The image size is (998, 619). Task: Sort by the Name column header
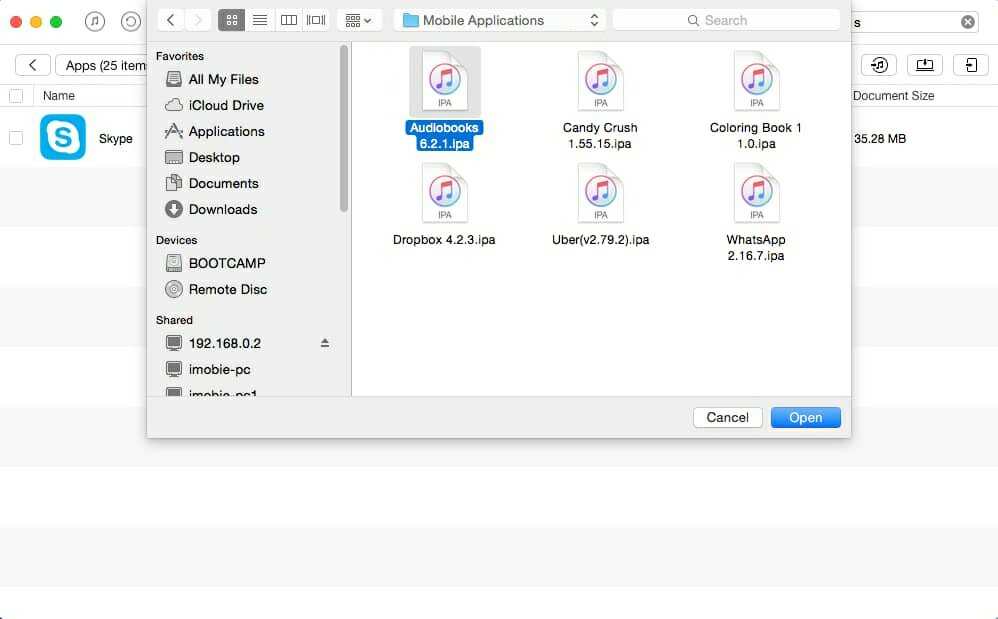click(59, 96)
